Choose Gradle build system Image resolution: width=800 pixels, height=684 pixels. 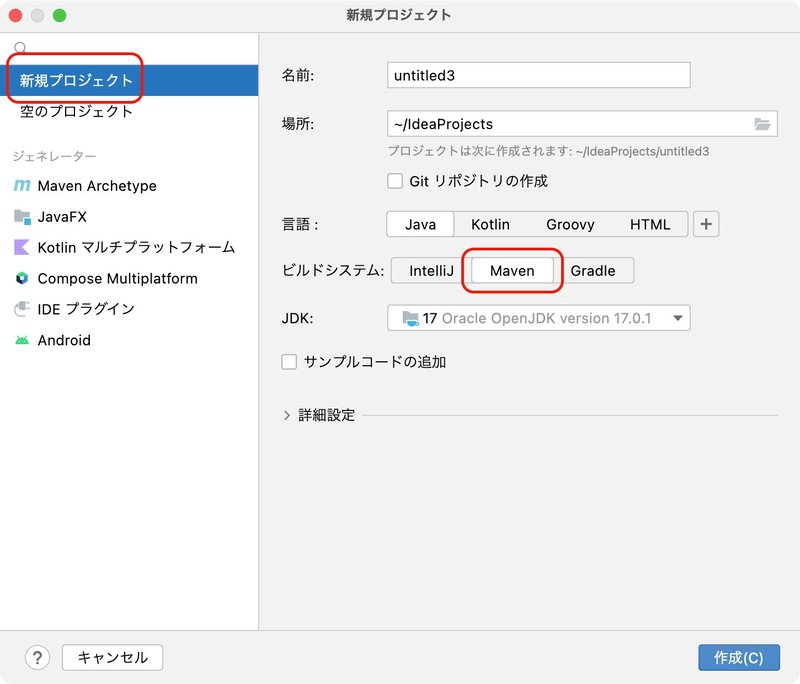[593, 270]
